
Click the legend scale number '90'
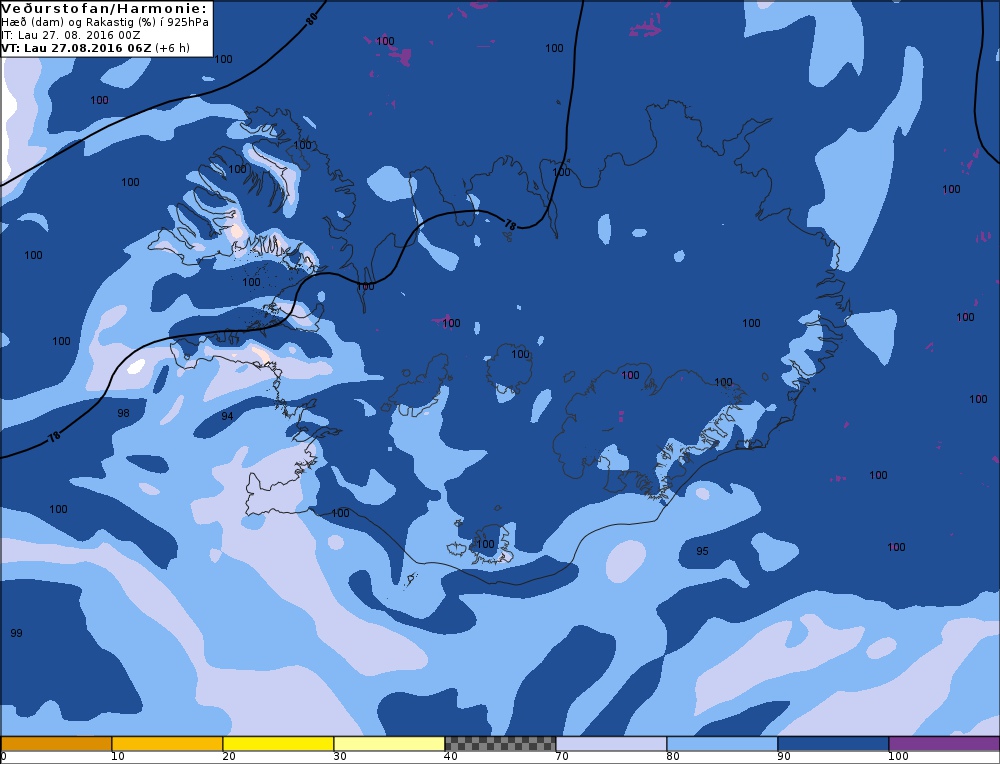[784, 756]
